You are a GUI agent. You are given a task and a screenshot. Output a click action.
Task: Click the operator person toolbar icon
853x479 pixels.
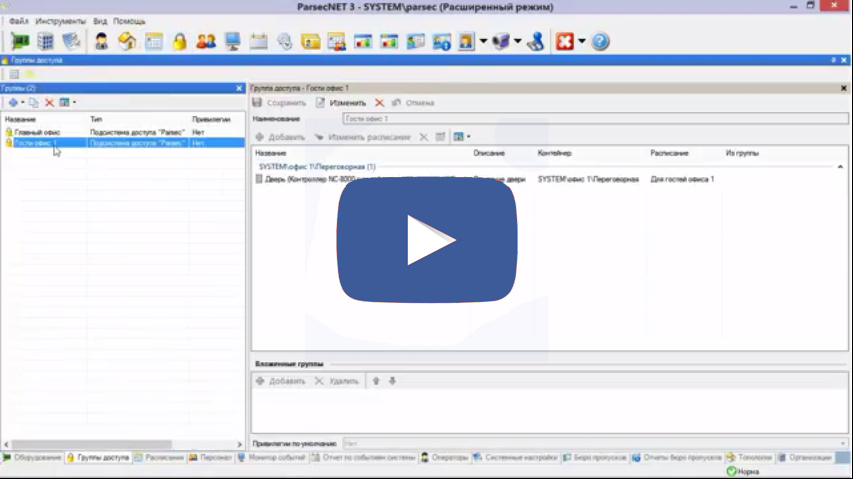pyautogui.click(x=101, y=41)
